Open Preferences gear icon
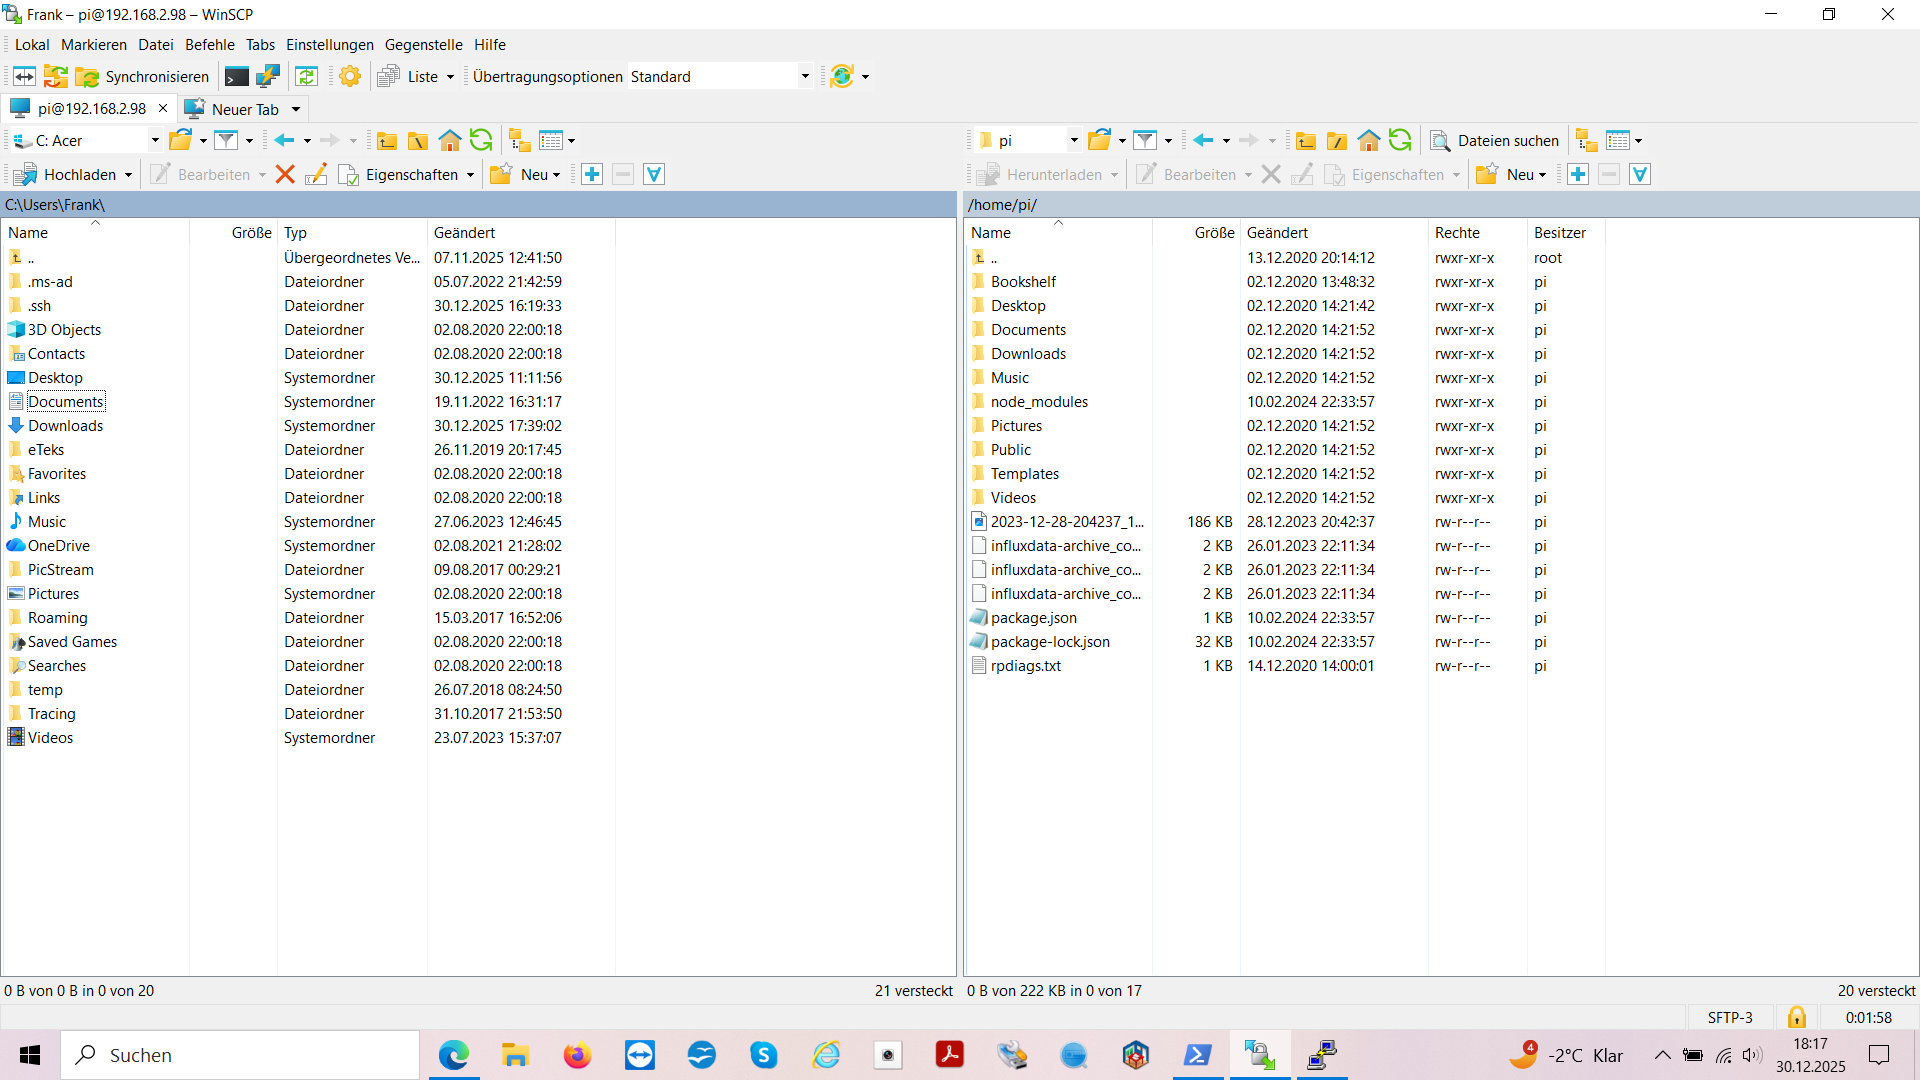 click(x=350, y=77)
